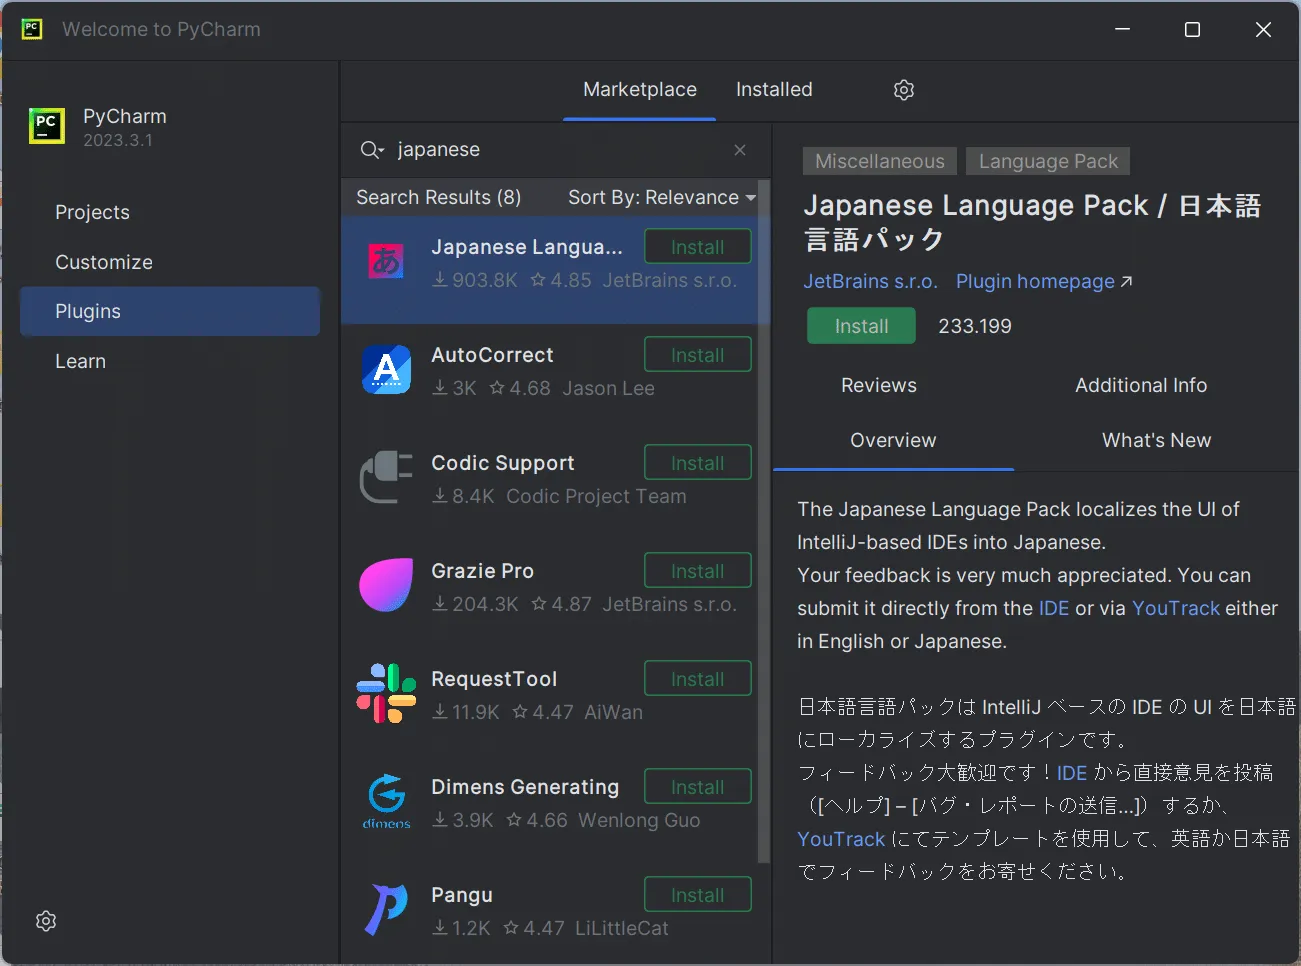The width and height of the screenshot is (1301, 966).
Task: Click the PyCharm logo in sidebar
Action: 46,126
